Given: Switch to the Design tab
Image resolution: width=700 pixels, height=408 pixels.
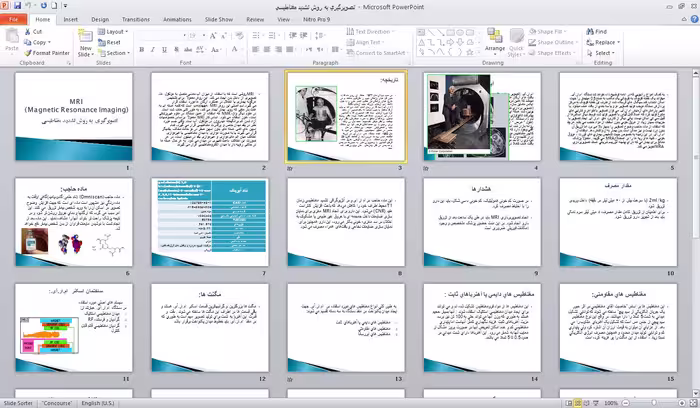Looking at the screenshot, I should 100,20.
